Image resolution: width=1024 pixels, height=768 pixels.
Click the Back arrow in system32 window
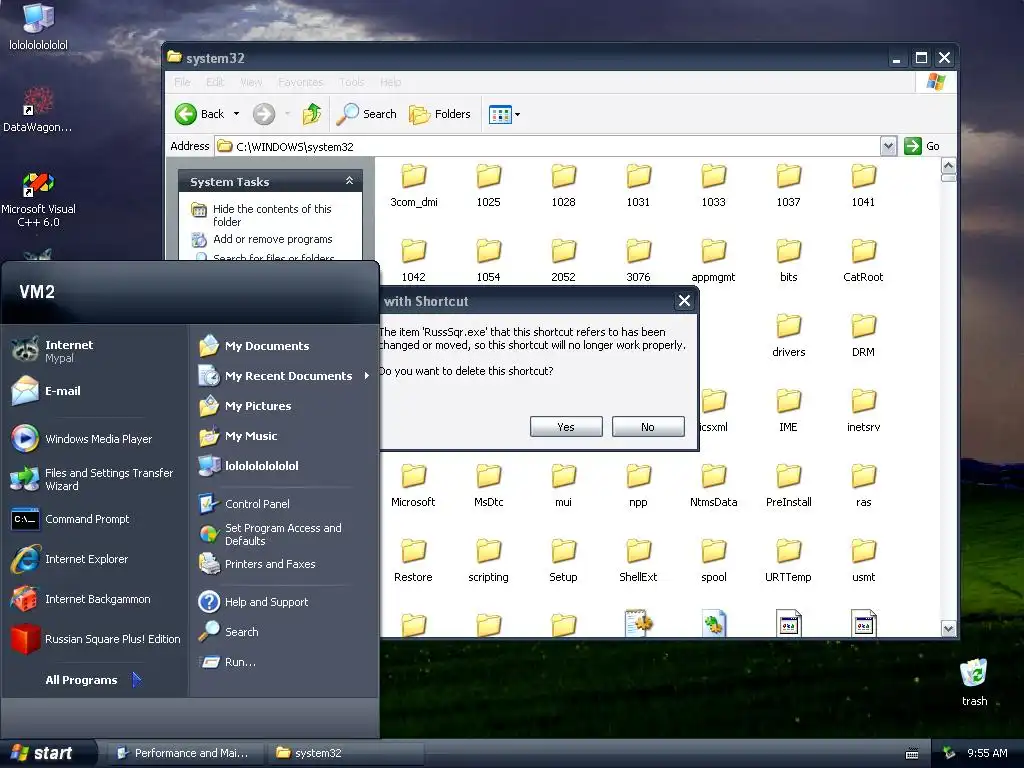coord(186,114)
